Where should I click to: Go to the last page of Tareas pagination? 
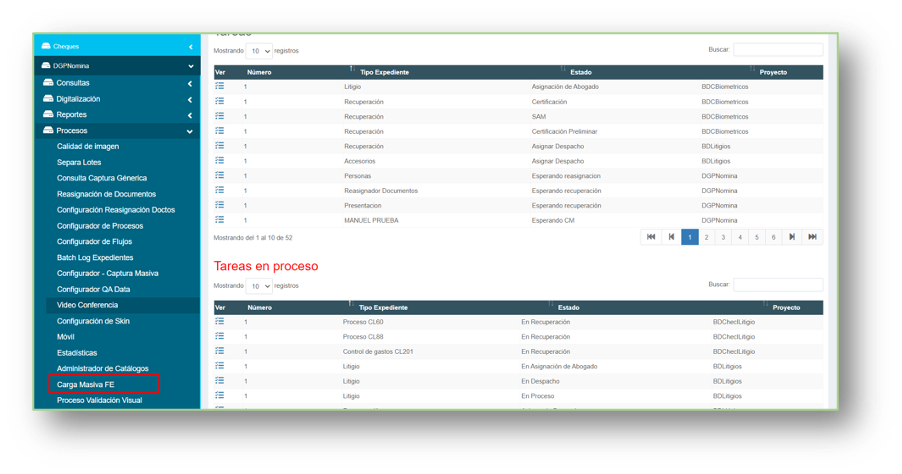(x=812, y=237)
